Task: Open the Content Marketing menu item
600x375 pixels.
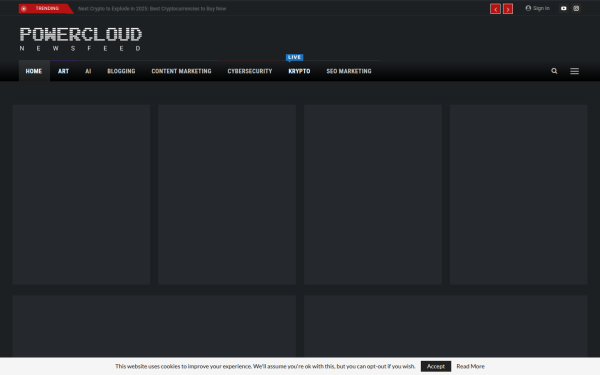Action: click(181, 71)
